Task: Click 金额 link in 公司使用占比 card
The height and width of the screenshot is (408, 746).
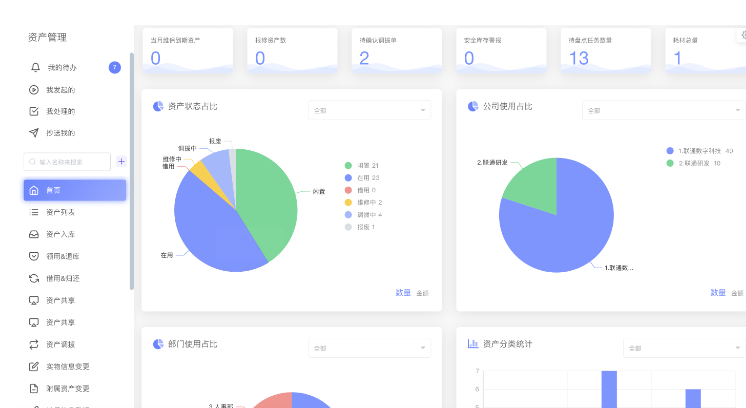Action: [737, 293]
